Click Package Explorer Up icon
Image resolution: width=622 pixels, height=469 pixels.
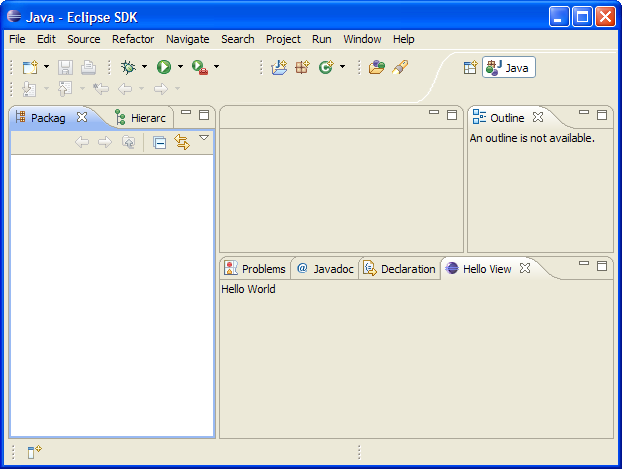[129, 142]
